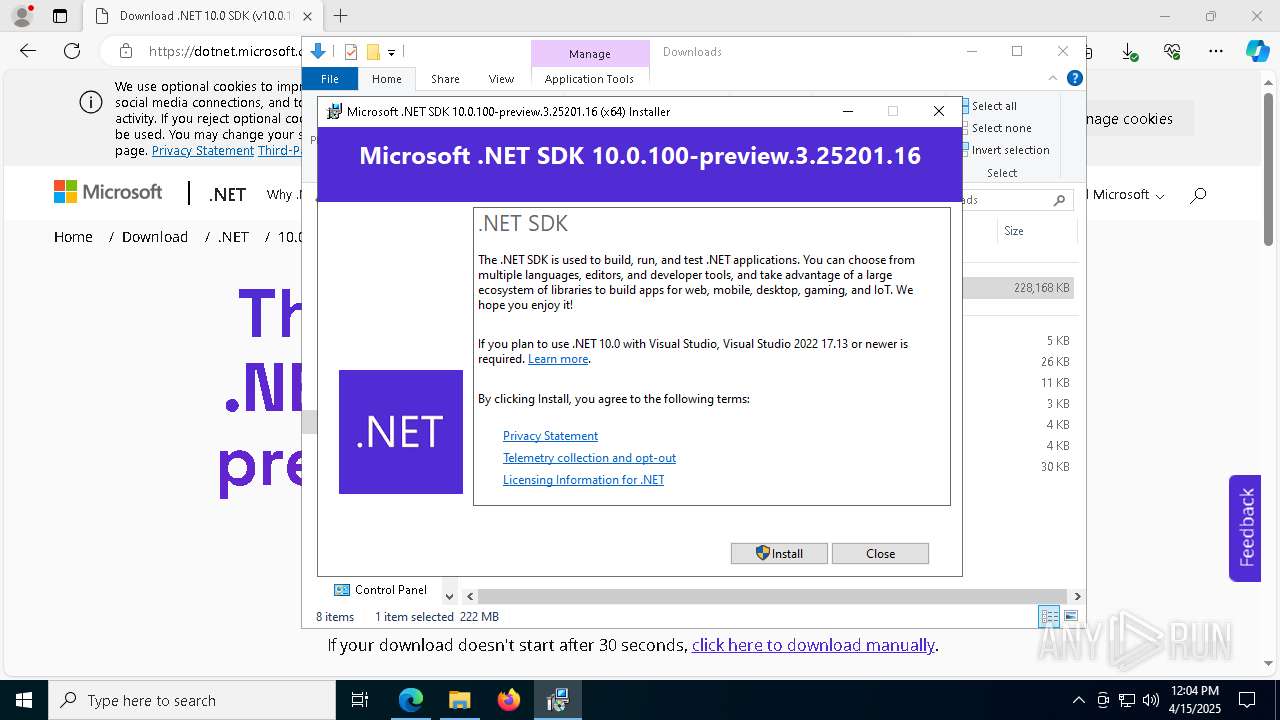Open Explorer Help question mark icon
The image size is (1280, 720).
(1075, 78)
